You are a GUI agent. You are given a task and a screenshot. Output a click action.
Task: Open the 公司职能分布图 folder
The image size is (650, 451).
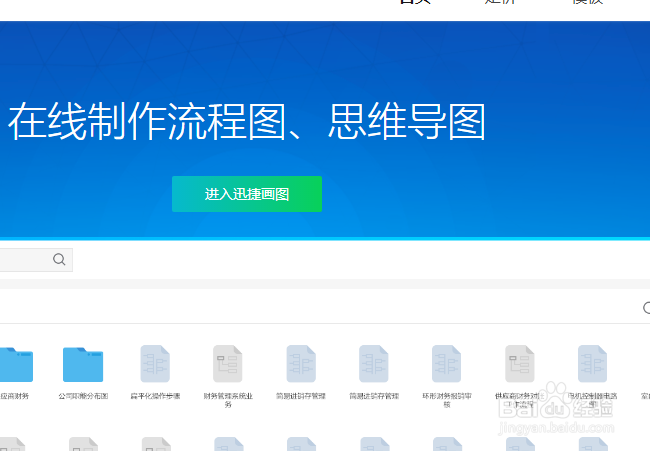coord(83,365)
